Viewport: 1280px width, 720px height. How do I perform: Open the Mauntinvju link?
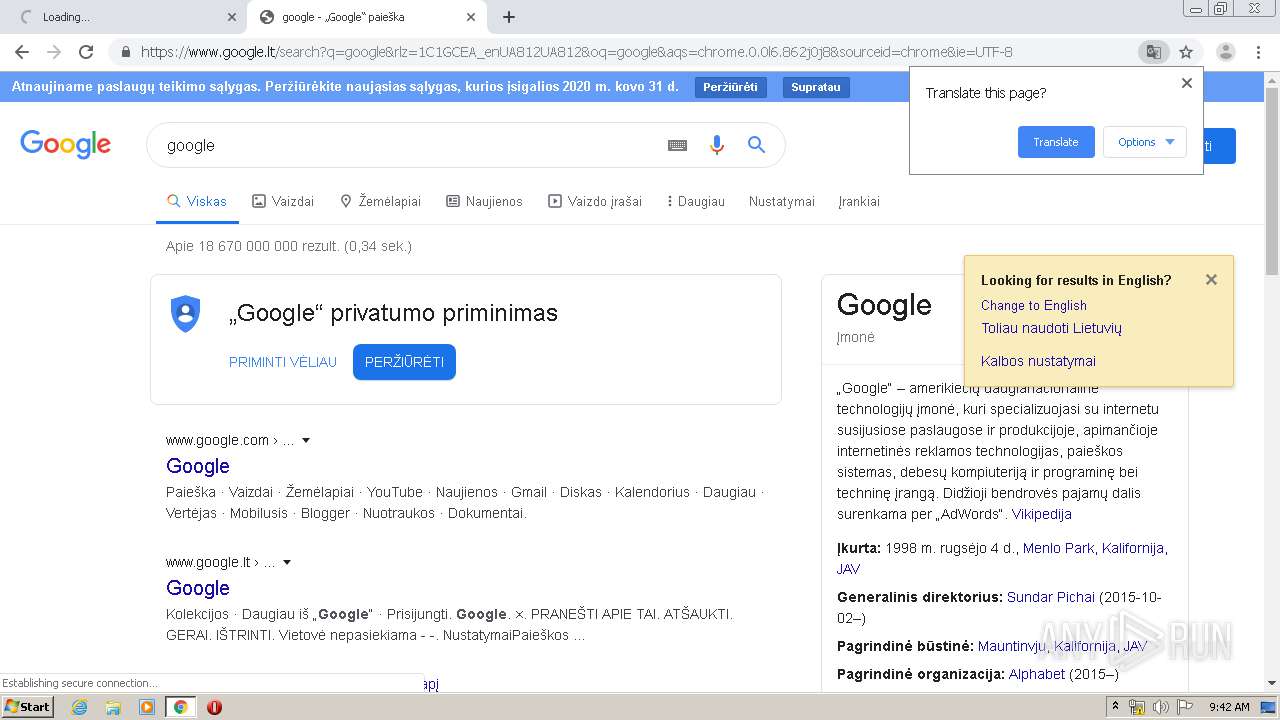[1012, 646]
